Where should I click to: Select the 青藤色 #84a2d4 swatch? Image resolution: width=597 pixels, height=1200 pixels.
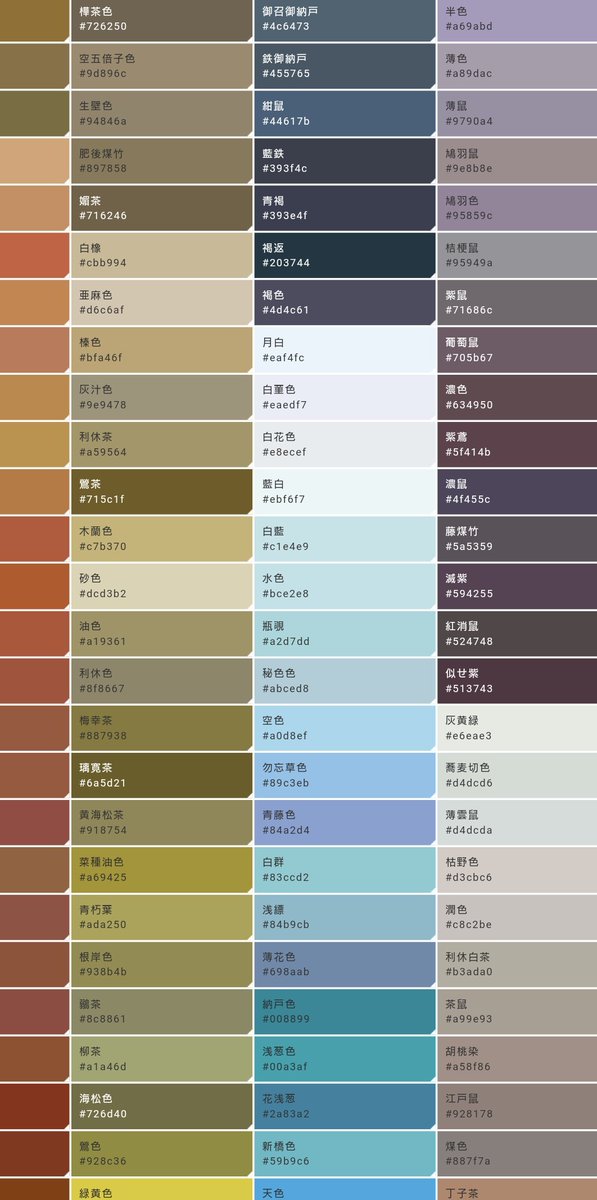pyautogui.click(x=344, y=822)
